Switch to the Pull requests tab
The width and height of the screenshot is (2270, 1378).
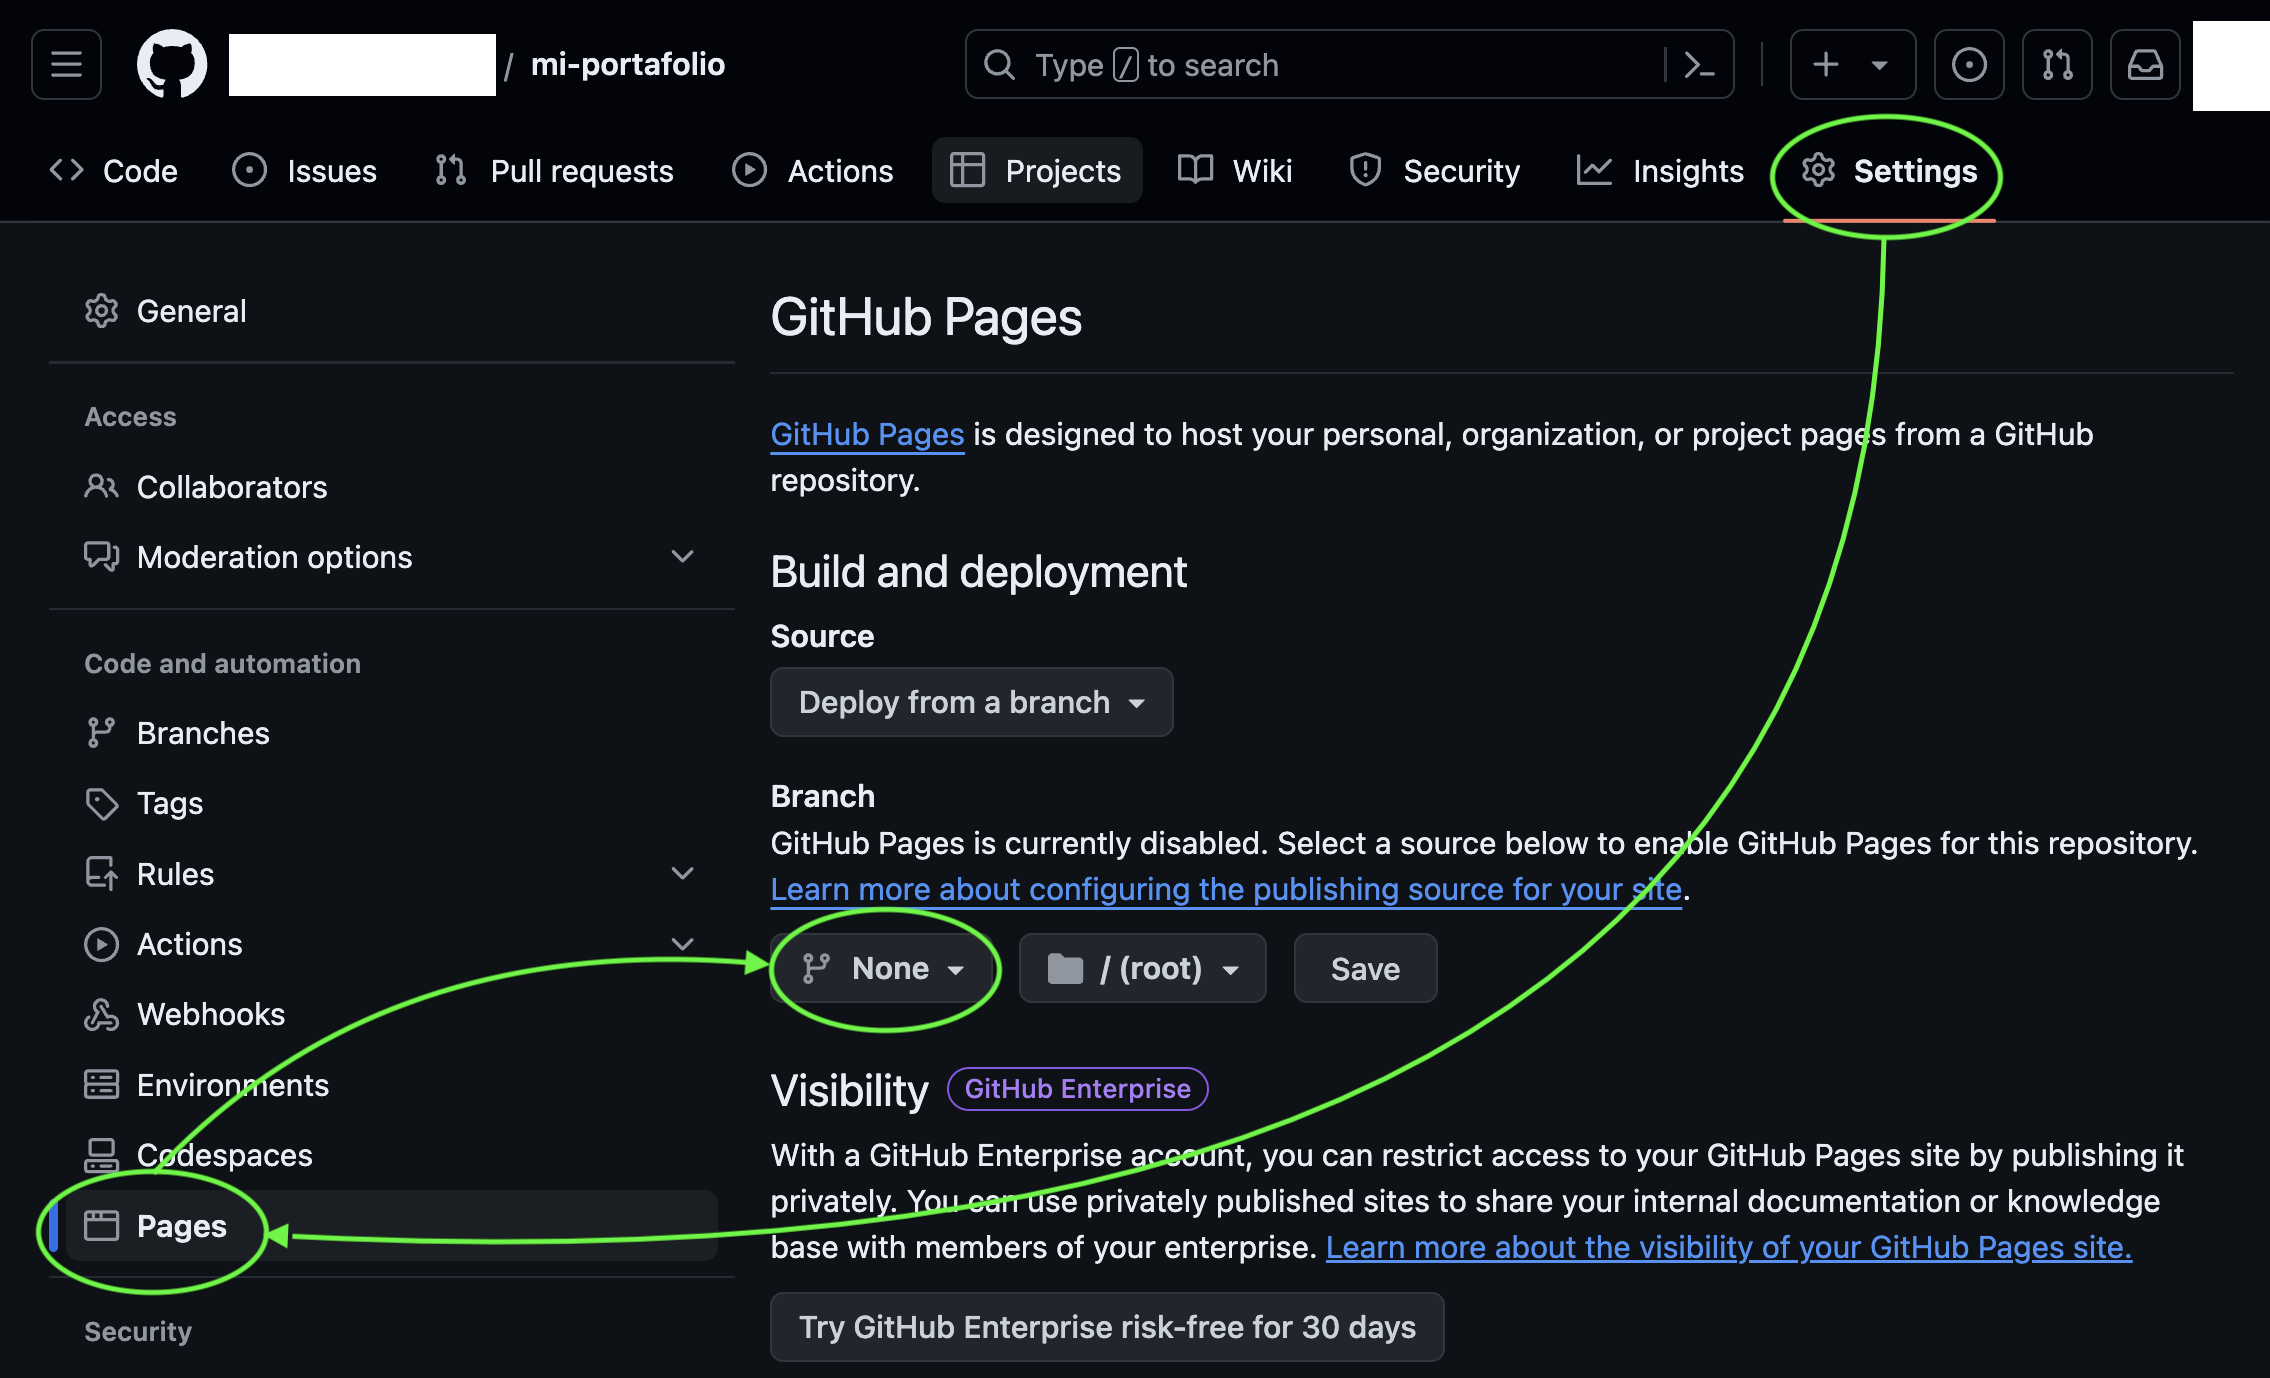(555, 171)
